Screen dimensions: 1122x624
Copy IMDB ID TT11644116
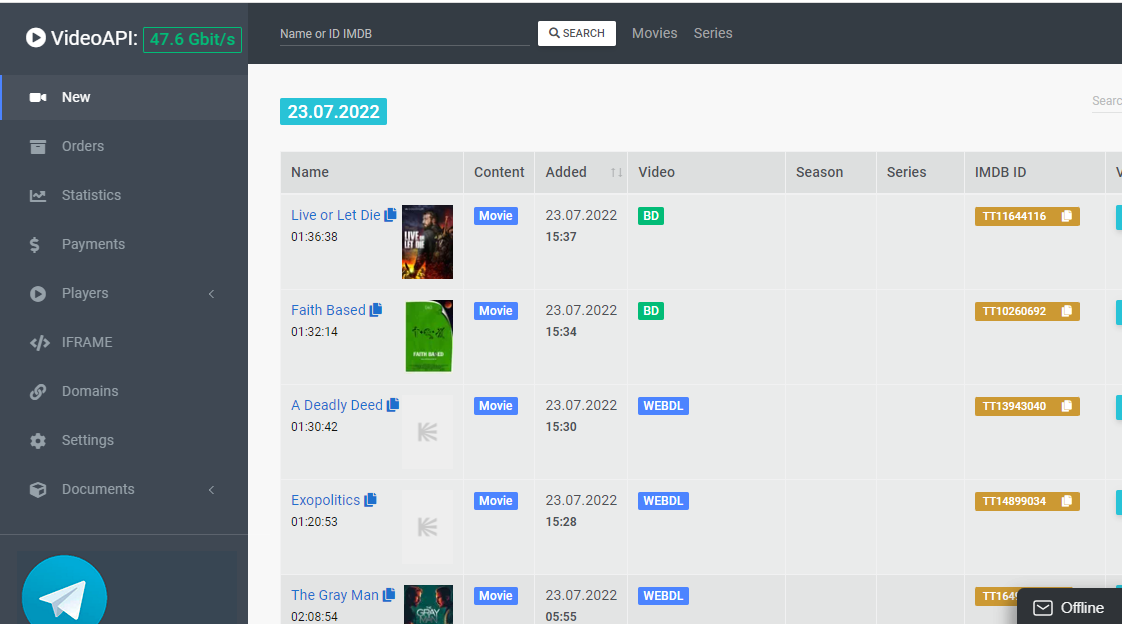[x=1066, y=216]
